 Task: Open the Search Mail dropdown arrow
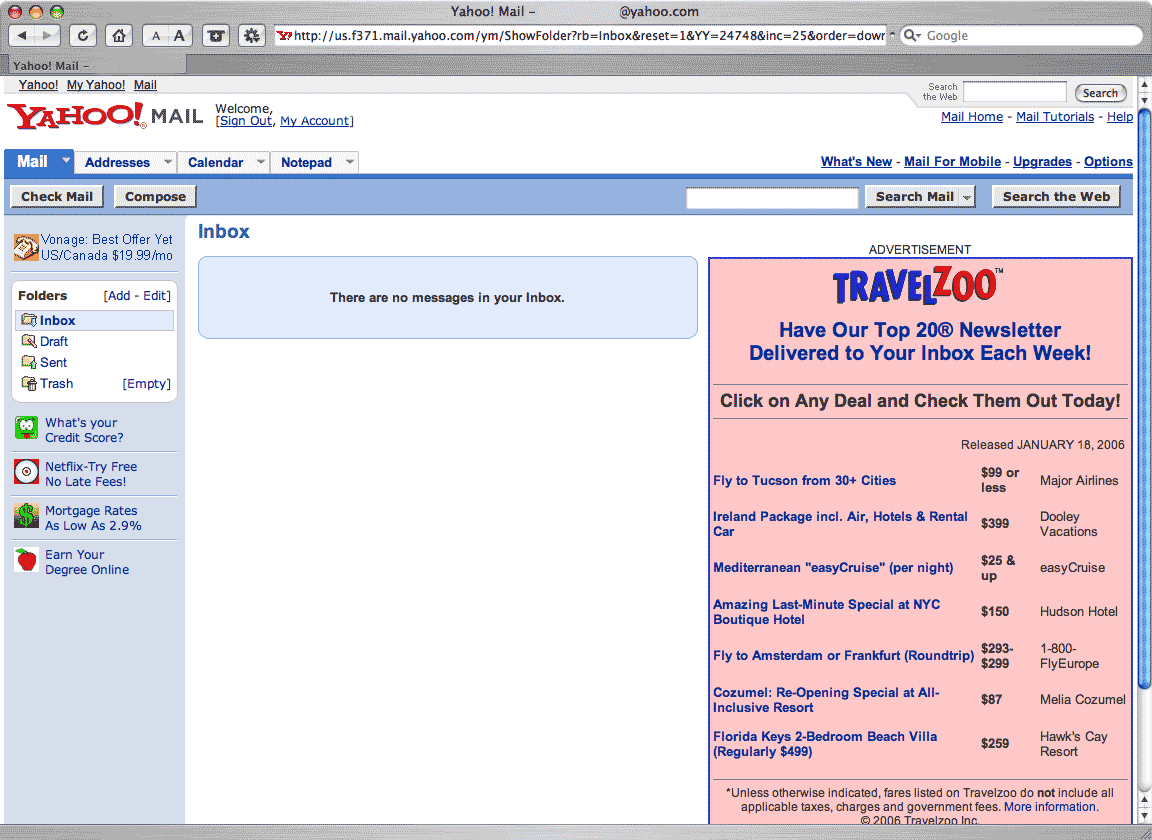coord(967,197)
